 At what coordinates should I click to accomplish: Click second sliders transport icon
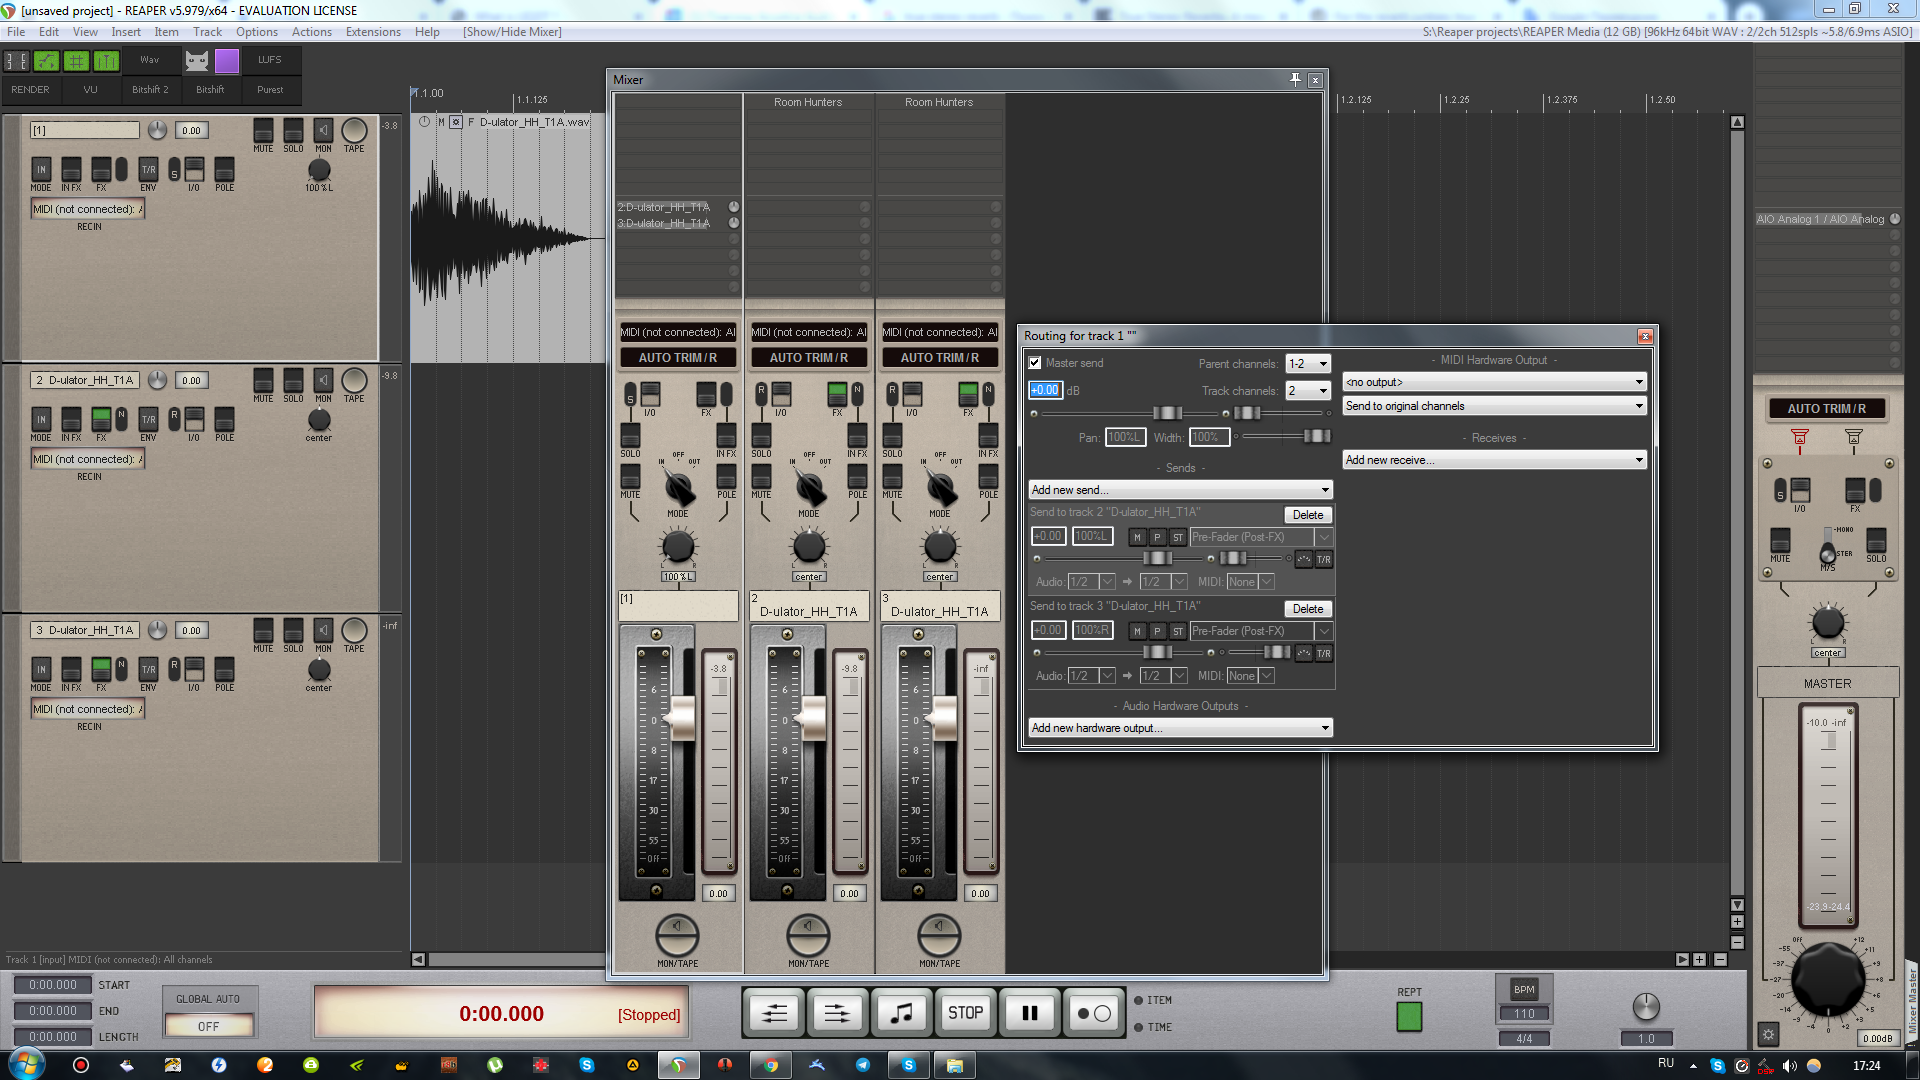coord(838,1013)
